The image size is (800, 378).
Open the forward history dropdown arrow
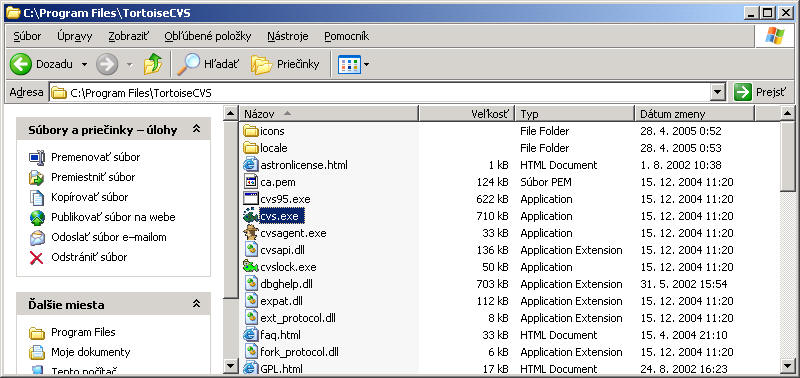[x=130, y=65]
